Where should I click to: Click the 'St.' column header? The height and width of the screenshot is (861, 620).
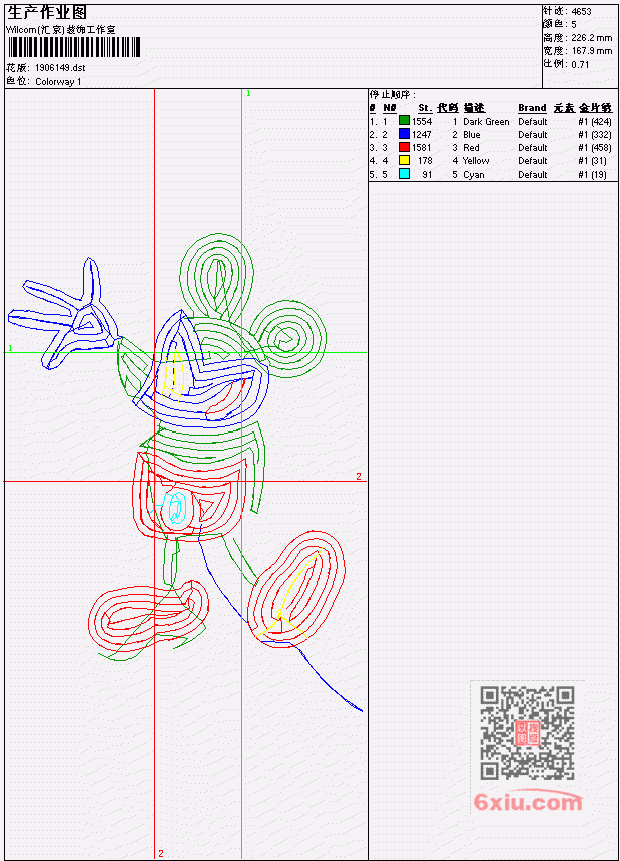pos(424,108)
